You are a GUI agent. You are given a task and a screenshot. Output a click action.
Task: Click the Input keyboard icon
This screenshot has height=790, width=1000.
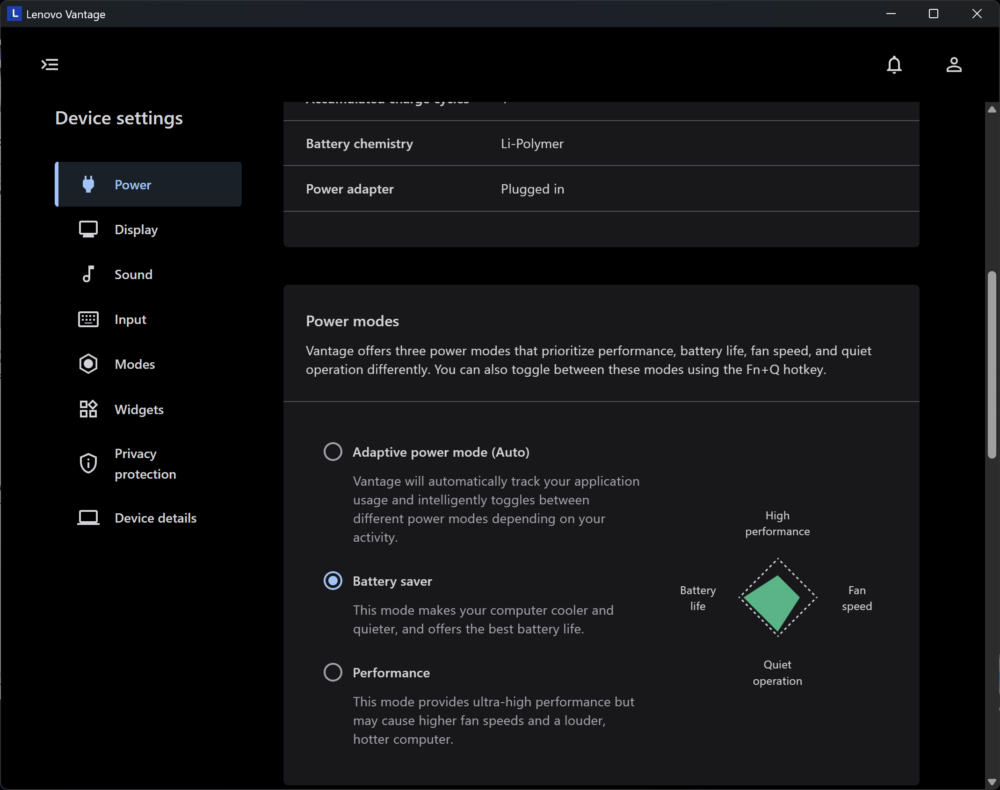89,319
